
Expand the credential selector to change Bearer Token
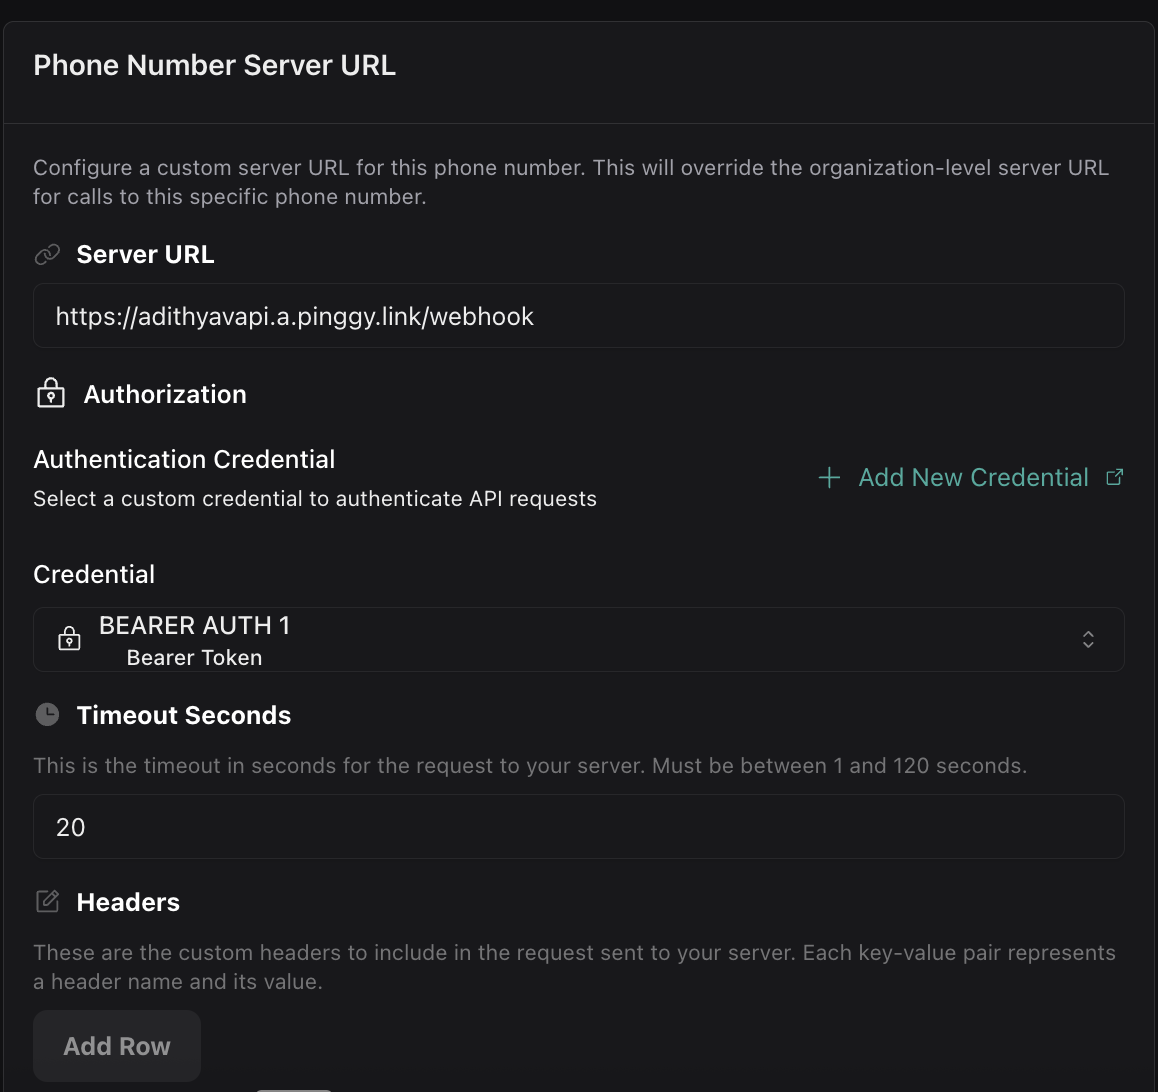[x=578, y=639]
